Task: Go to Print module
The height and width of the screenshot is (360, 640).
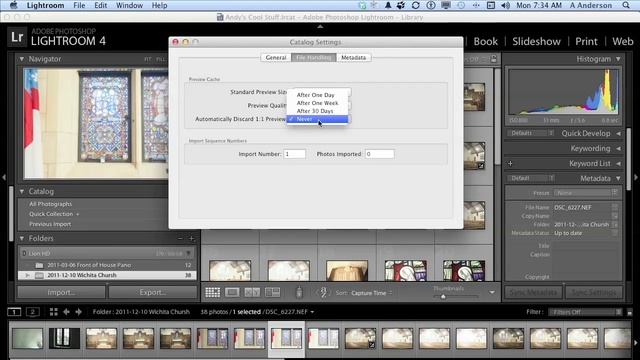Action: point(586,41)
